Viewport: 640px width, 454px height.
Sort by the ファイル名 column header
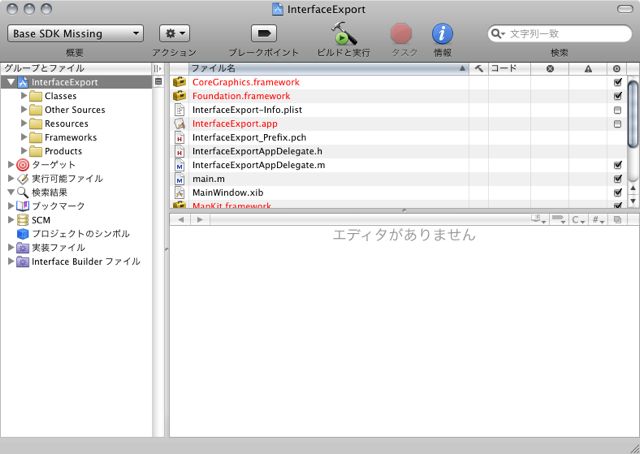[329, 68]
